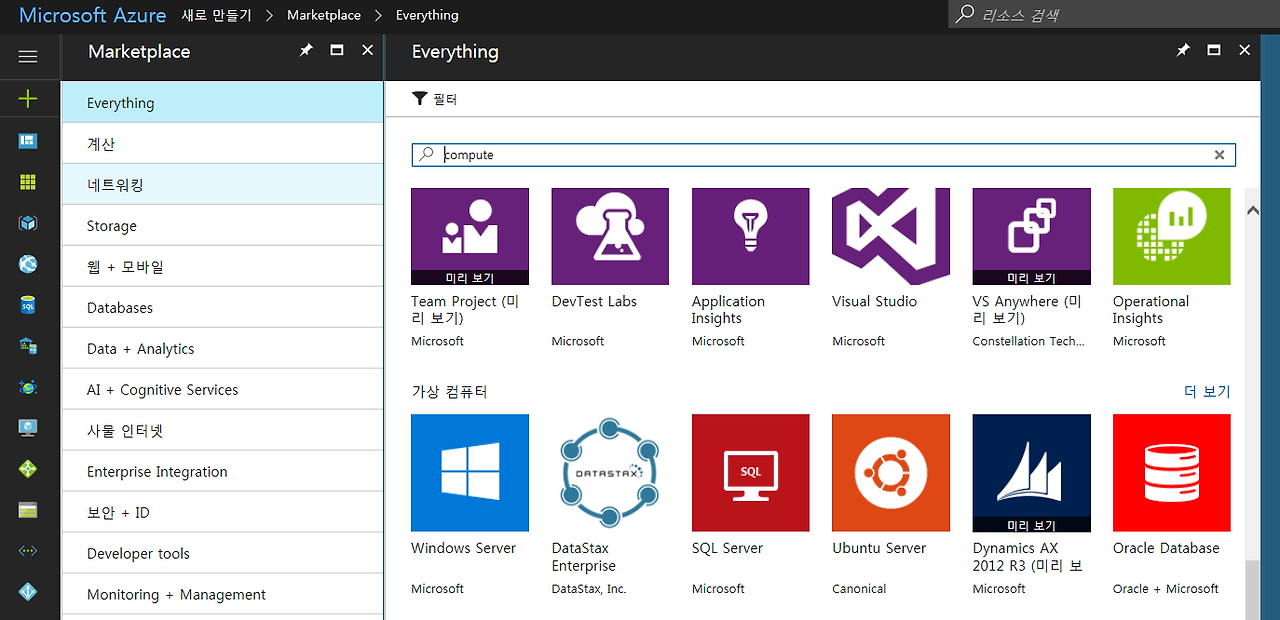This screenshot has height=620, width=1280.
Task: Select the 보안 + ID category
Action: coord(222,513)
